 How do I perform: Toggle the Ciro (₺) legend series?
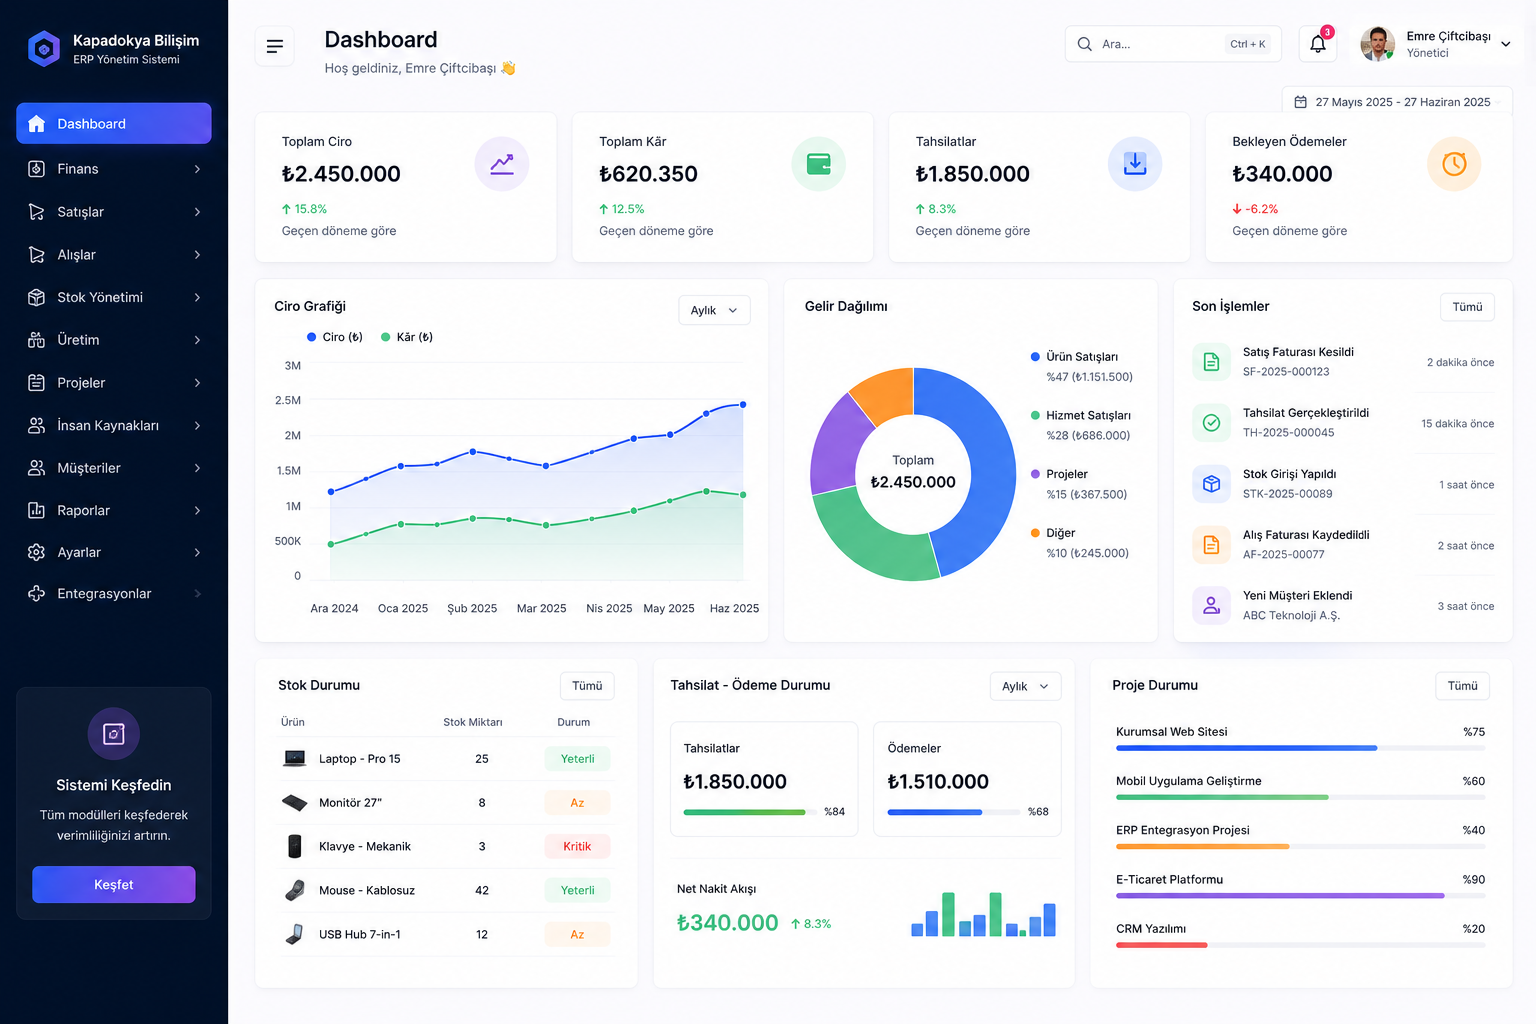click(335, 337)
